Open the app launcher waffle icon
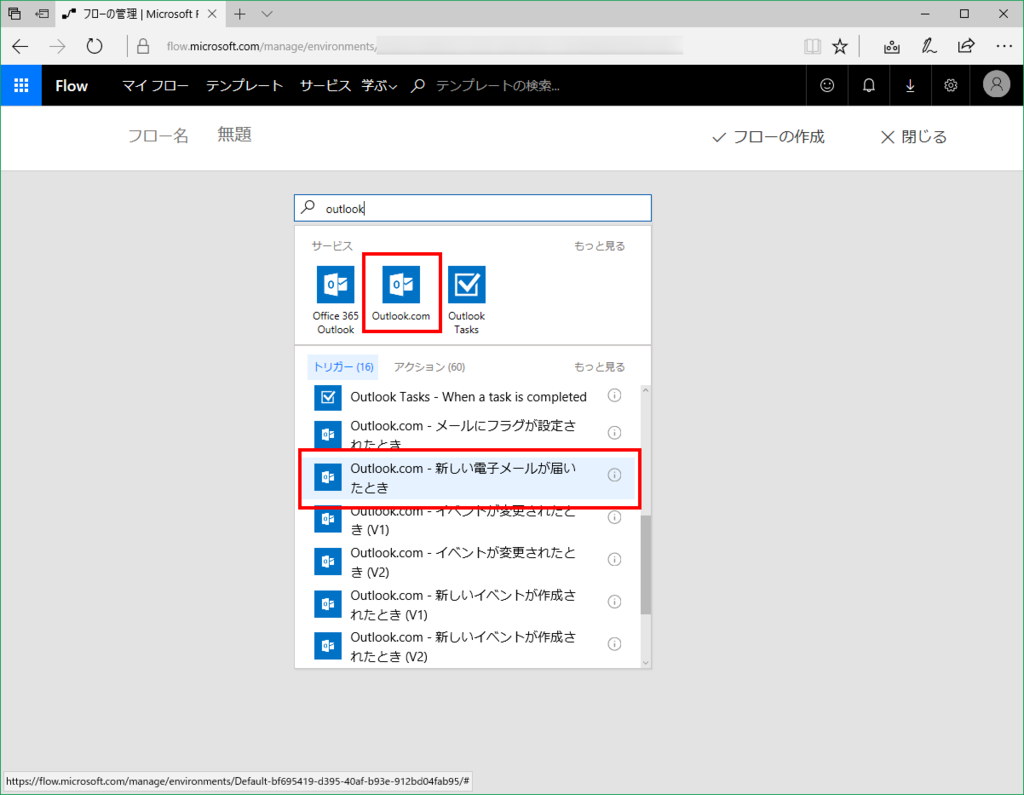The height and width of the screenshot is (795, 1024). click(x=21, y=86)
